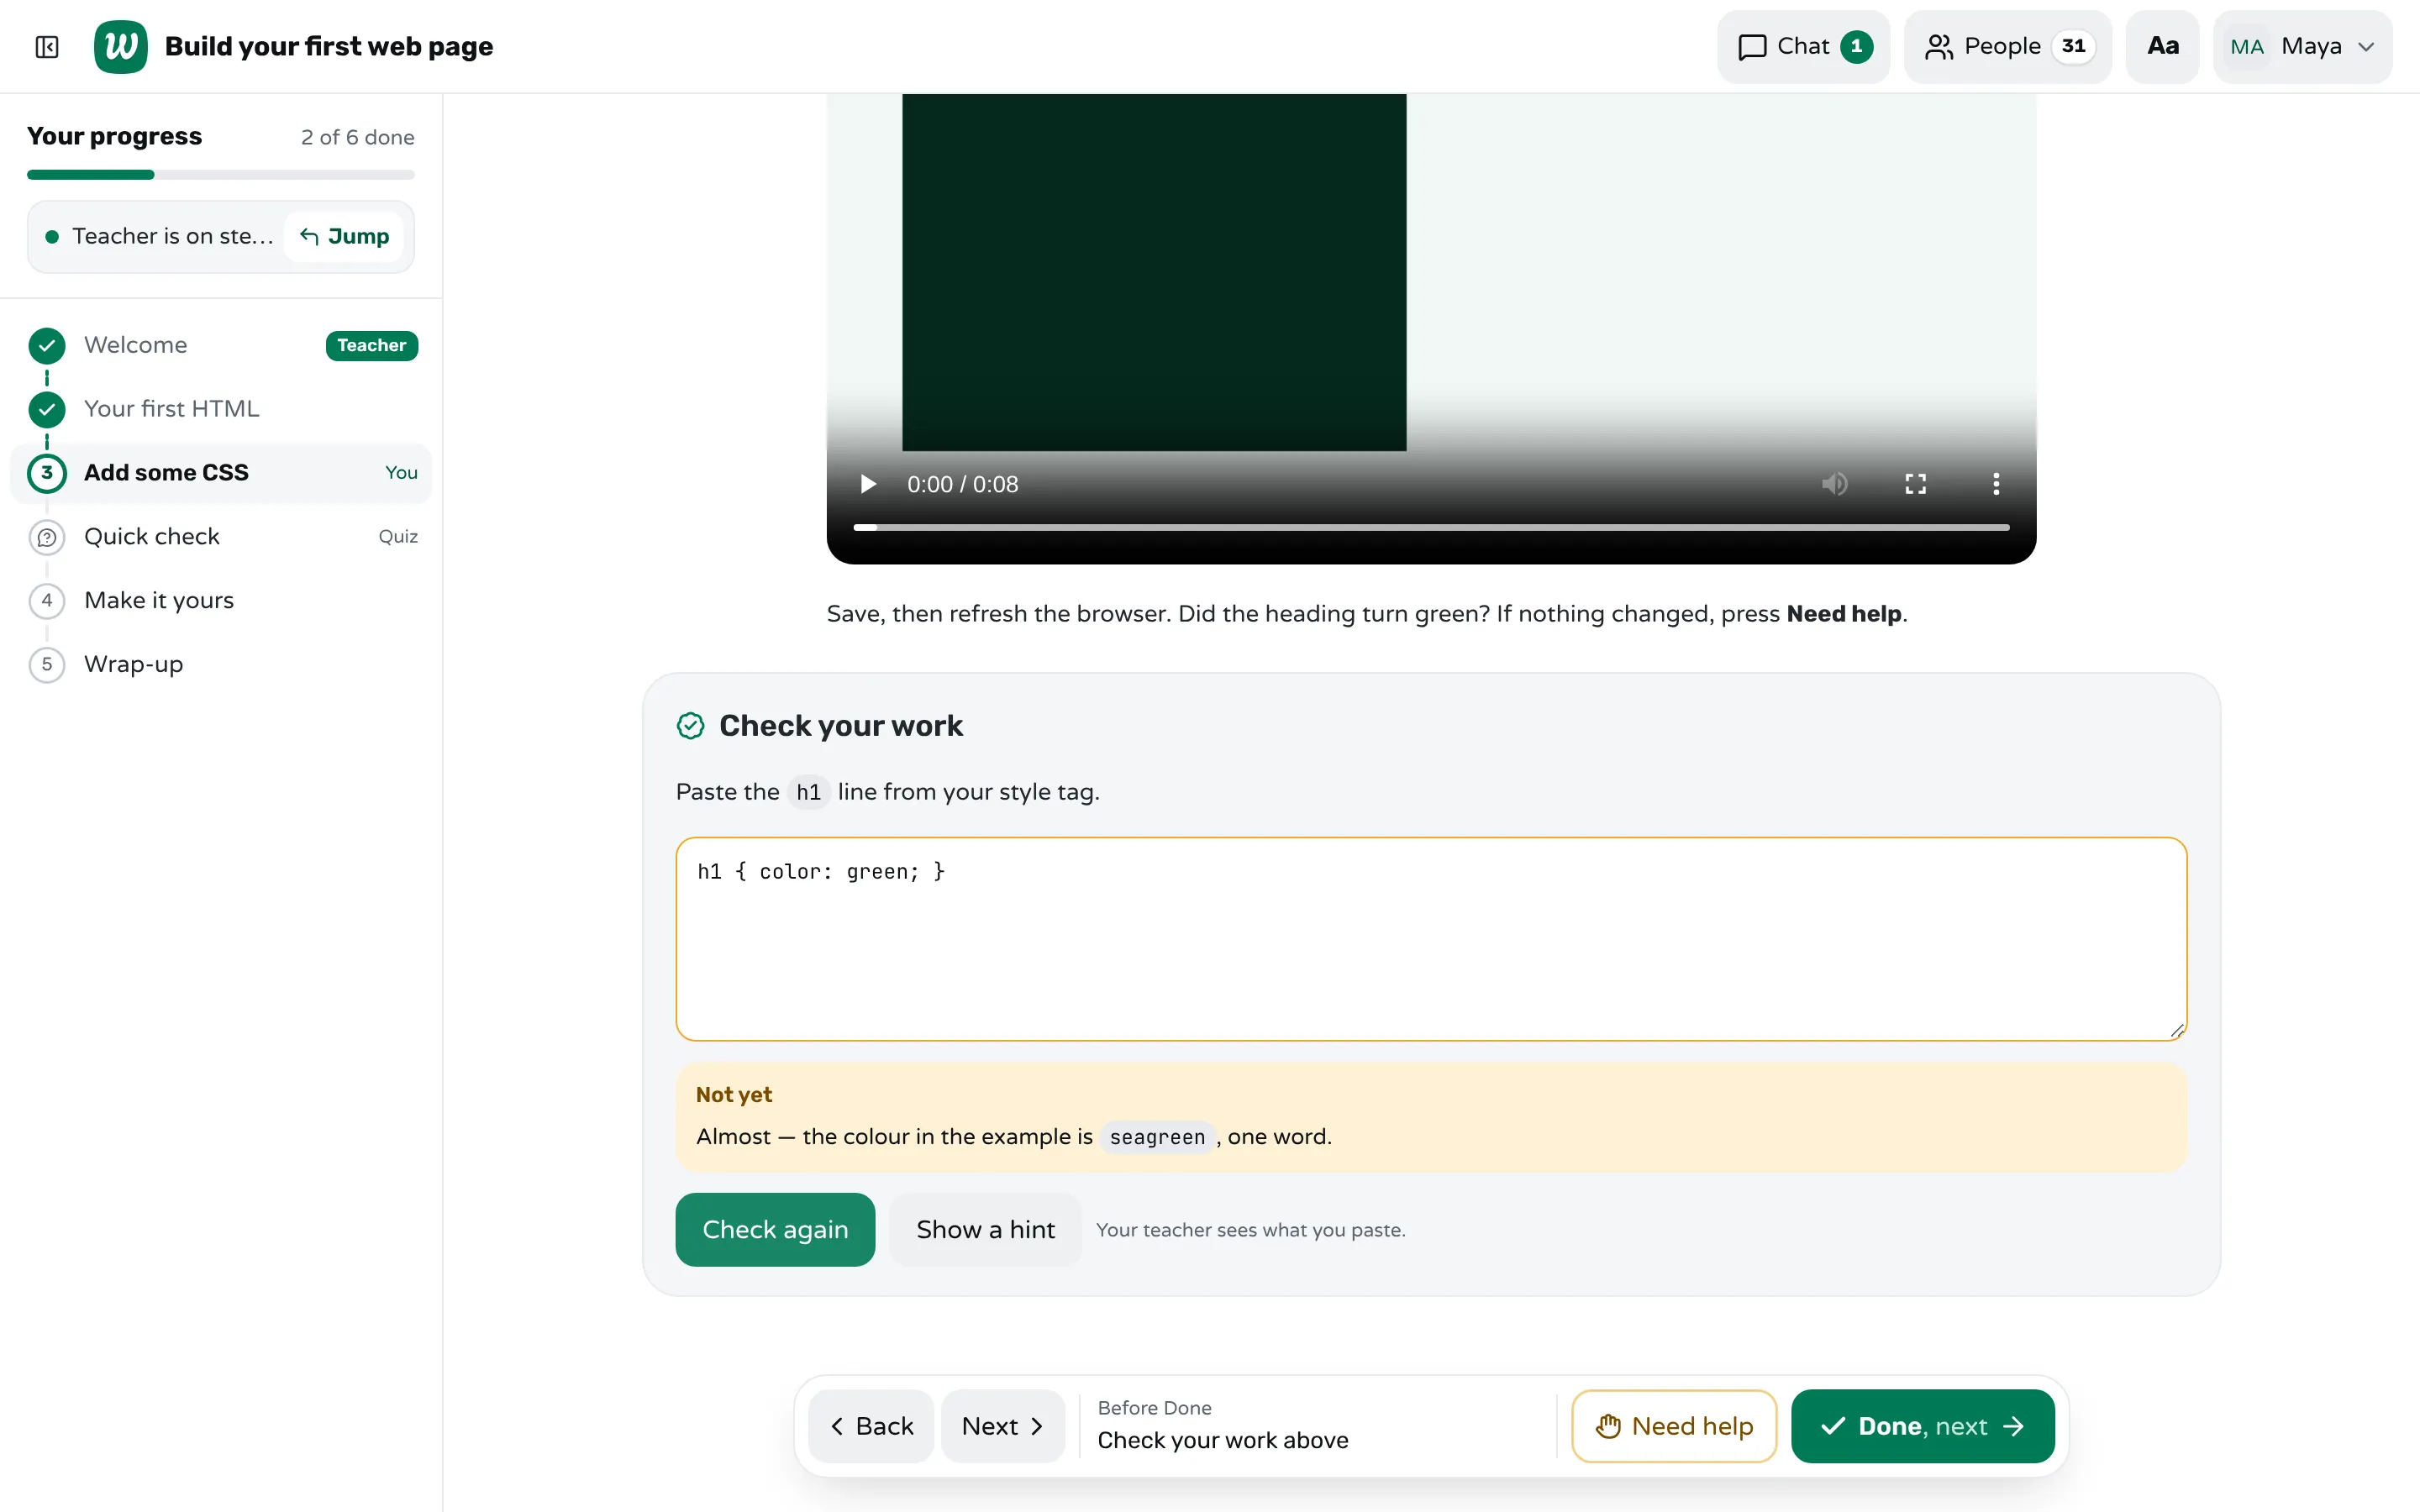This screenshot has width=2420, height=1512.
Task: Click into the h1 line text area
Action: click(x=1431, y=939)
